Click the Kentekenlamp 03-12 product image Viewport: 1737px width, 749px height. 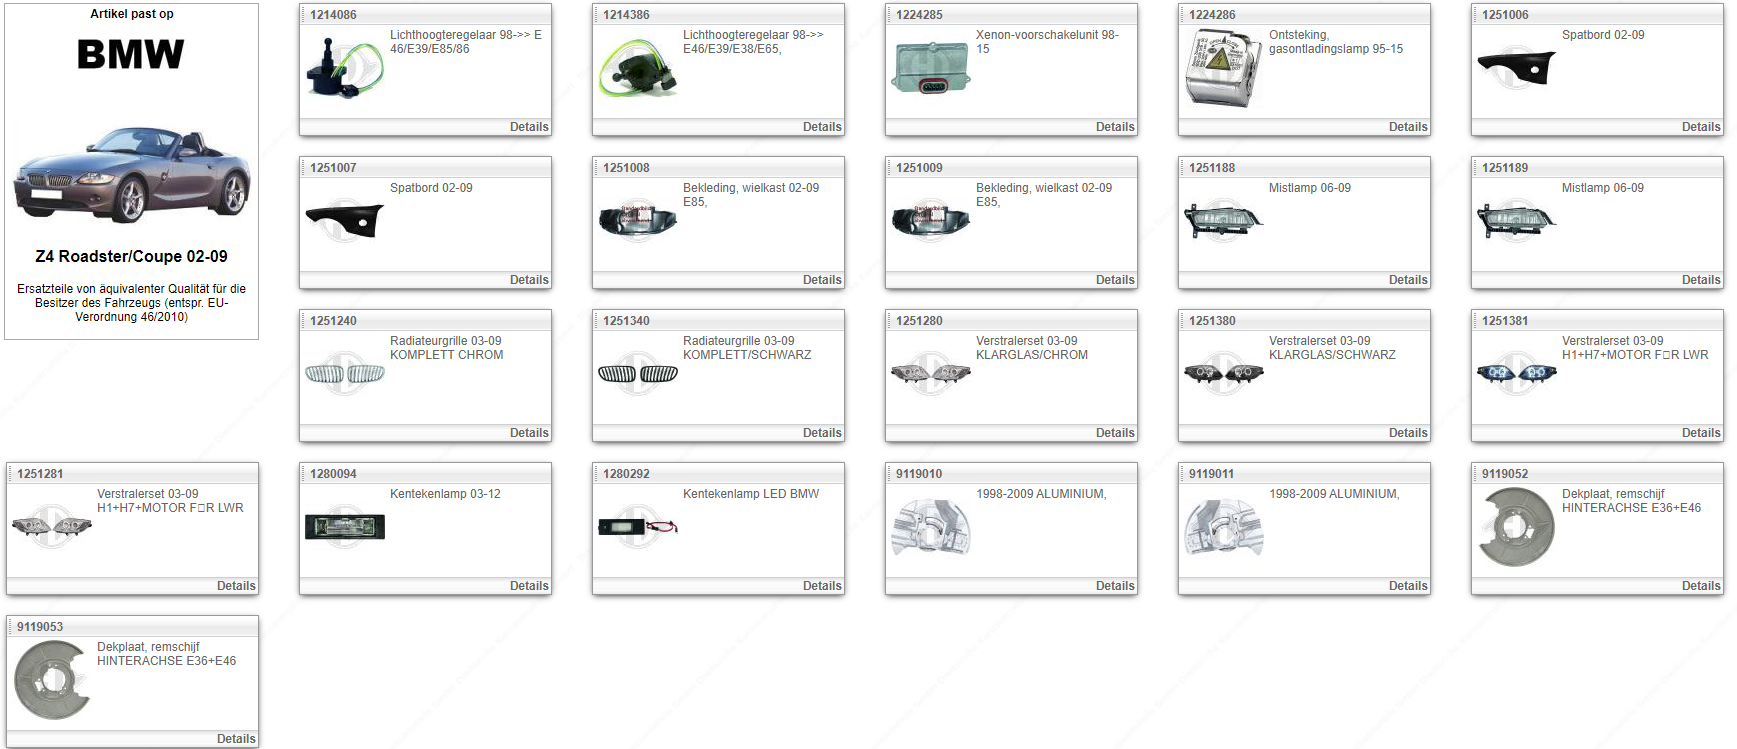344,527
